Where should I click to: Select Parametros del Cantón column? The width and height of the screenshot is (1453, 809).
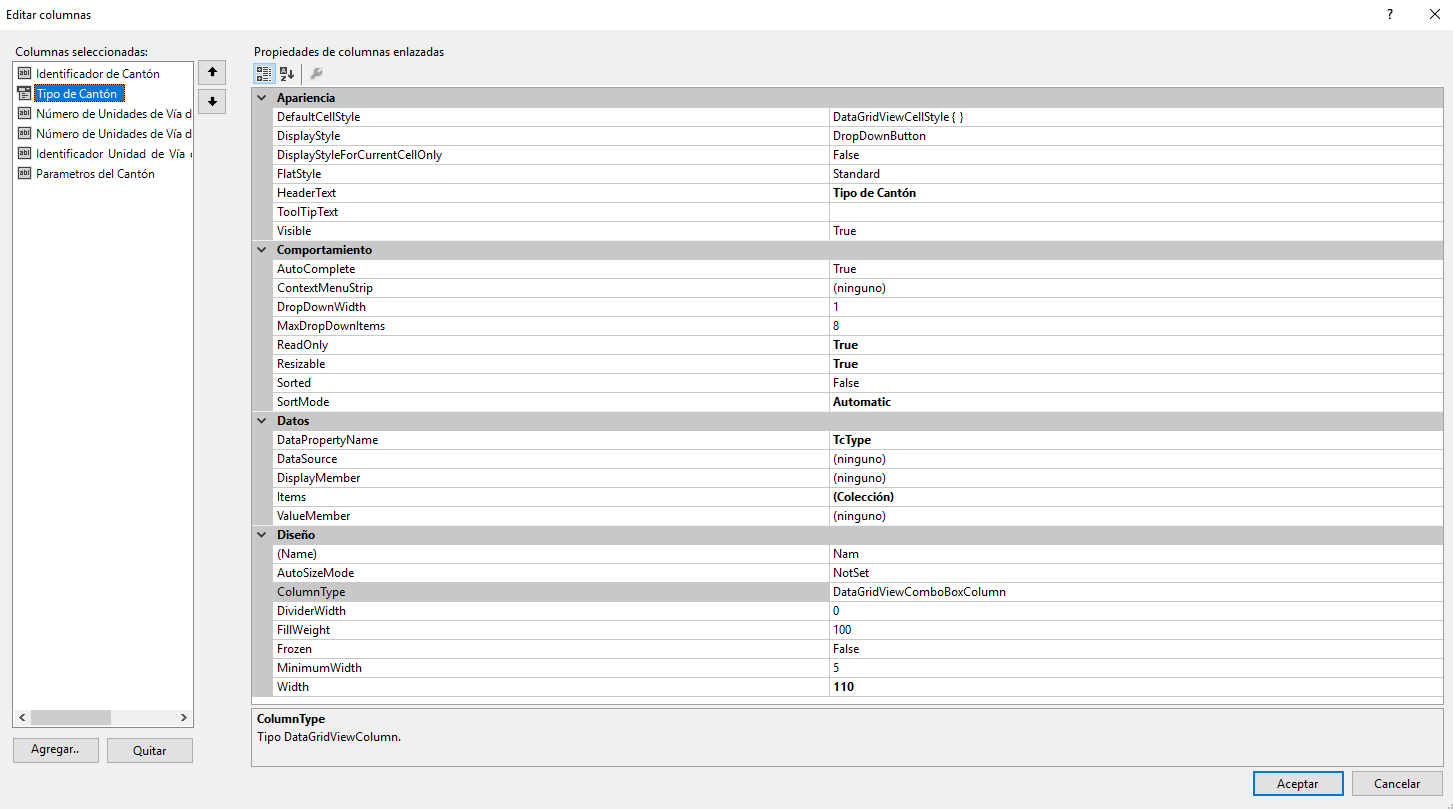tap(95, 173)
